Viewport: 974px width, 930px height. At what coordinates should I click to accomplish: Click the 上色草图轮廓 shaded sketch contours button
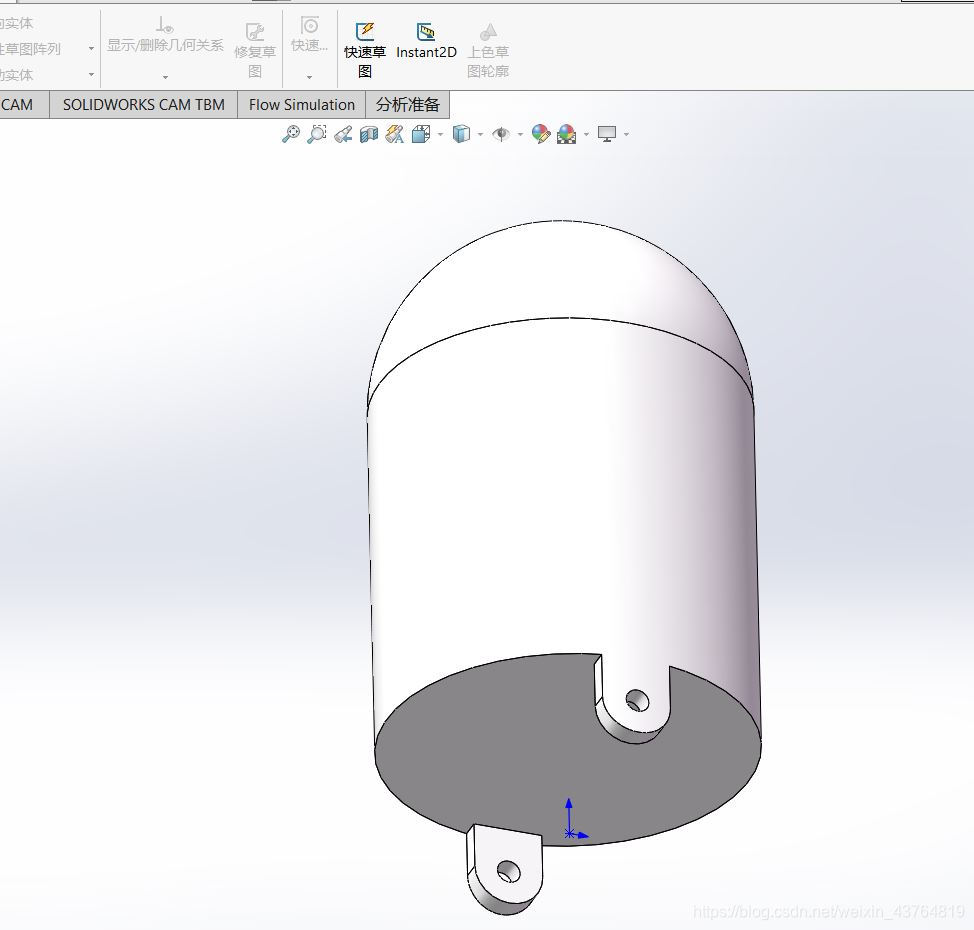488,50
